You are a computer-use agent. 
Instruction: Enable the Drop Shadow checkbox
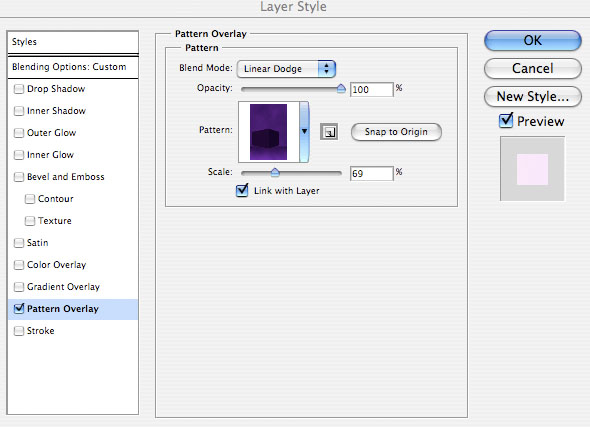tap(18, 89)
